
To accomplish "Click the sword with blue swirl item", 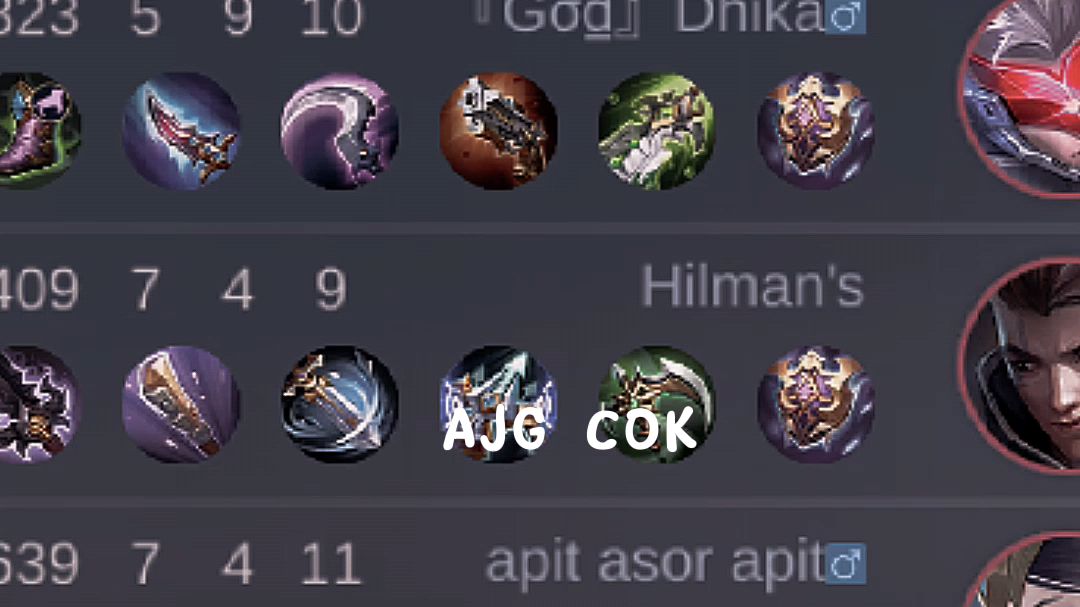I will pos(340,404).
